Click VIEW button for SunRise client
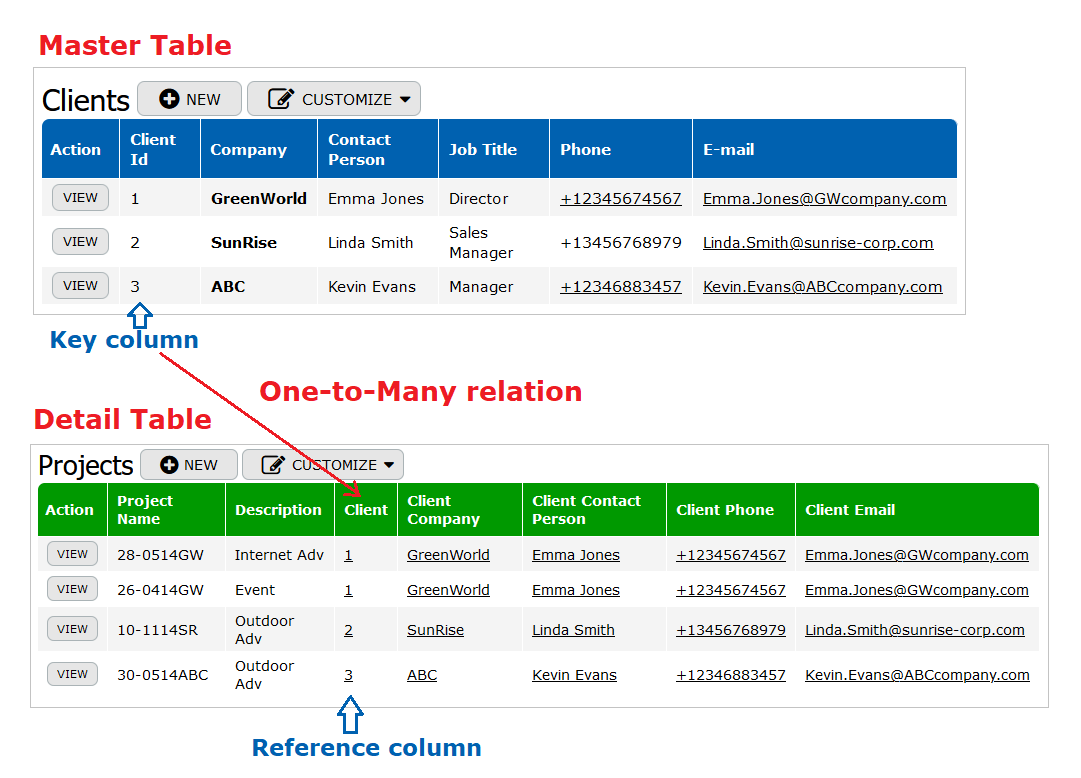Image resolution: width=1081 pixels, height=778 pixels. tap(80, 242)
